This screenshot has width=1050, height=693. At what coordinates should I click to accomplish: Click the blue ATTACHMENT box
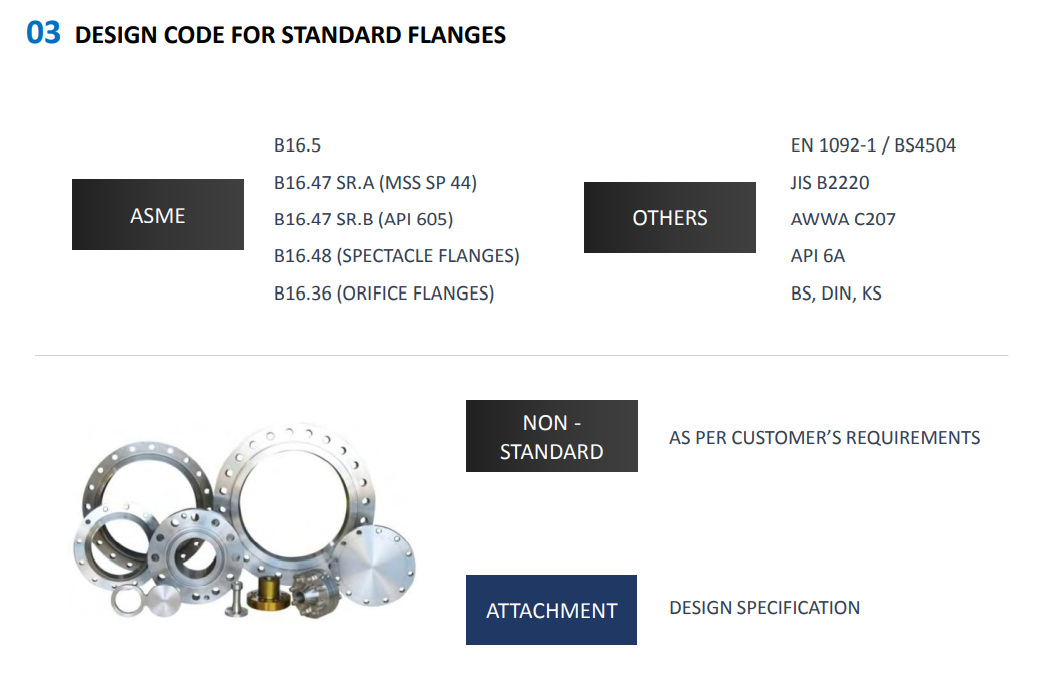click(551, 610)
